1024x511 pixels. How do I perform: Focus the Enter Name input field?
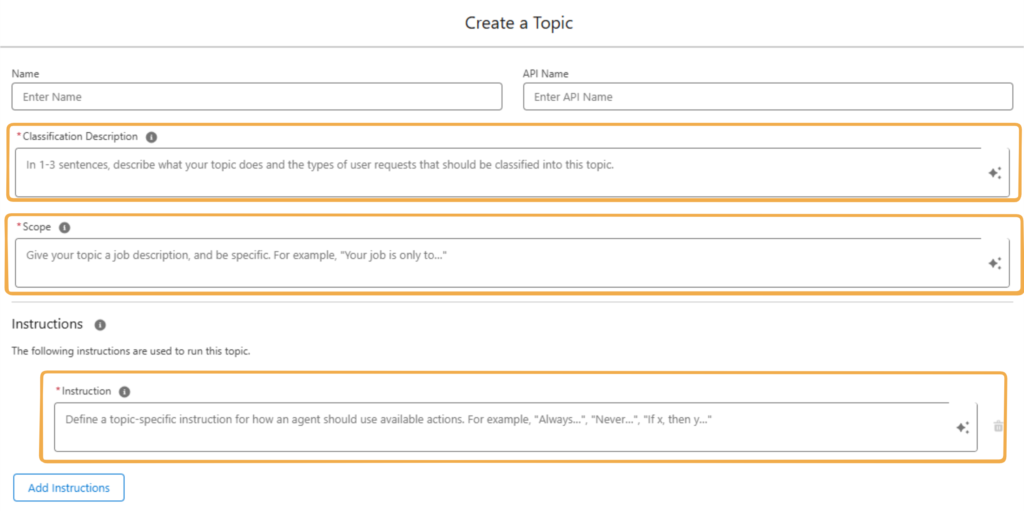[256, 97]
